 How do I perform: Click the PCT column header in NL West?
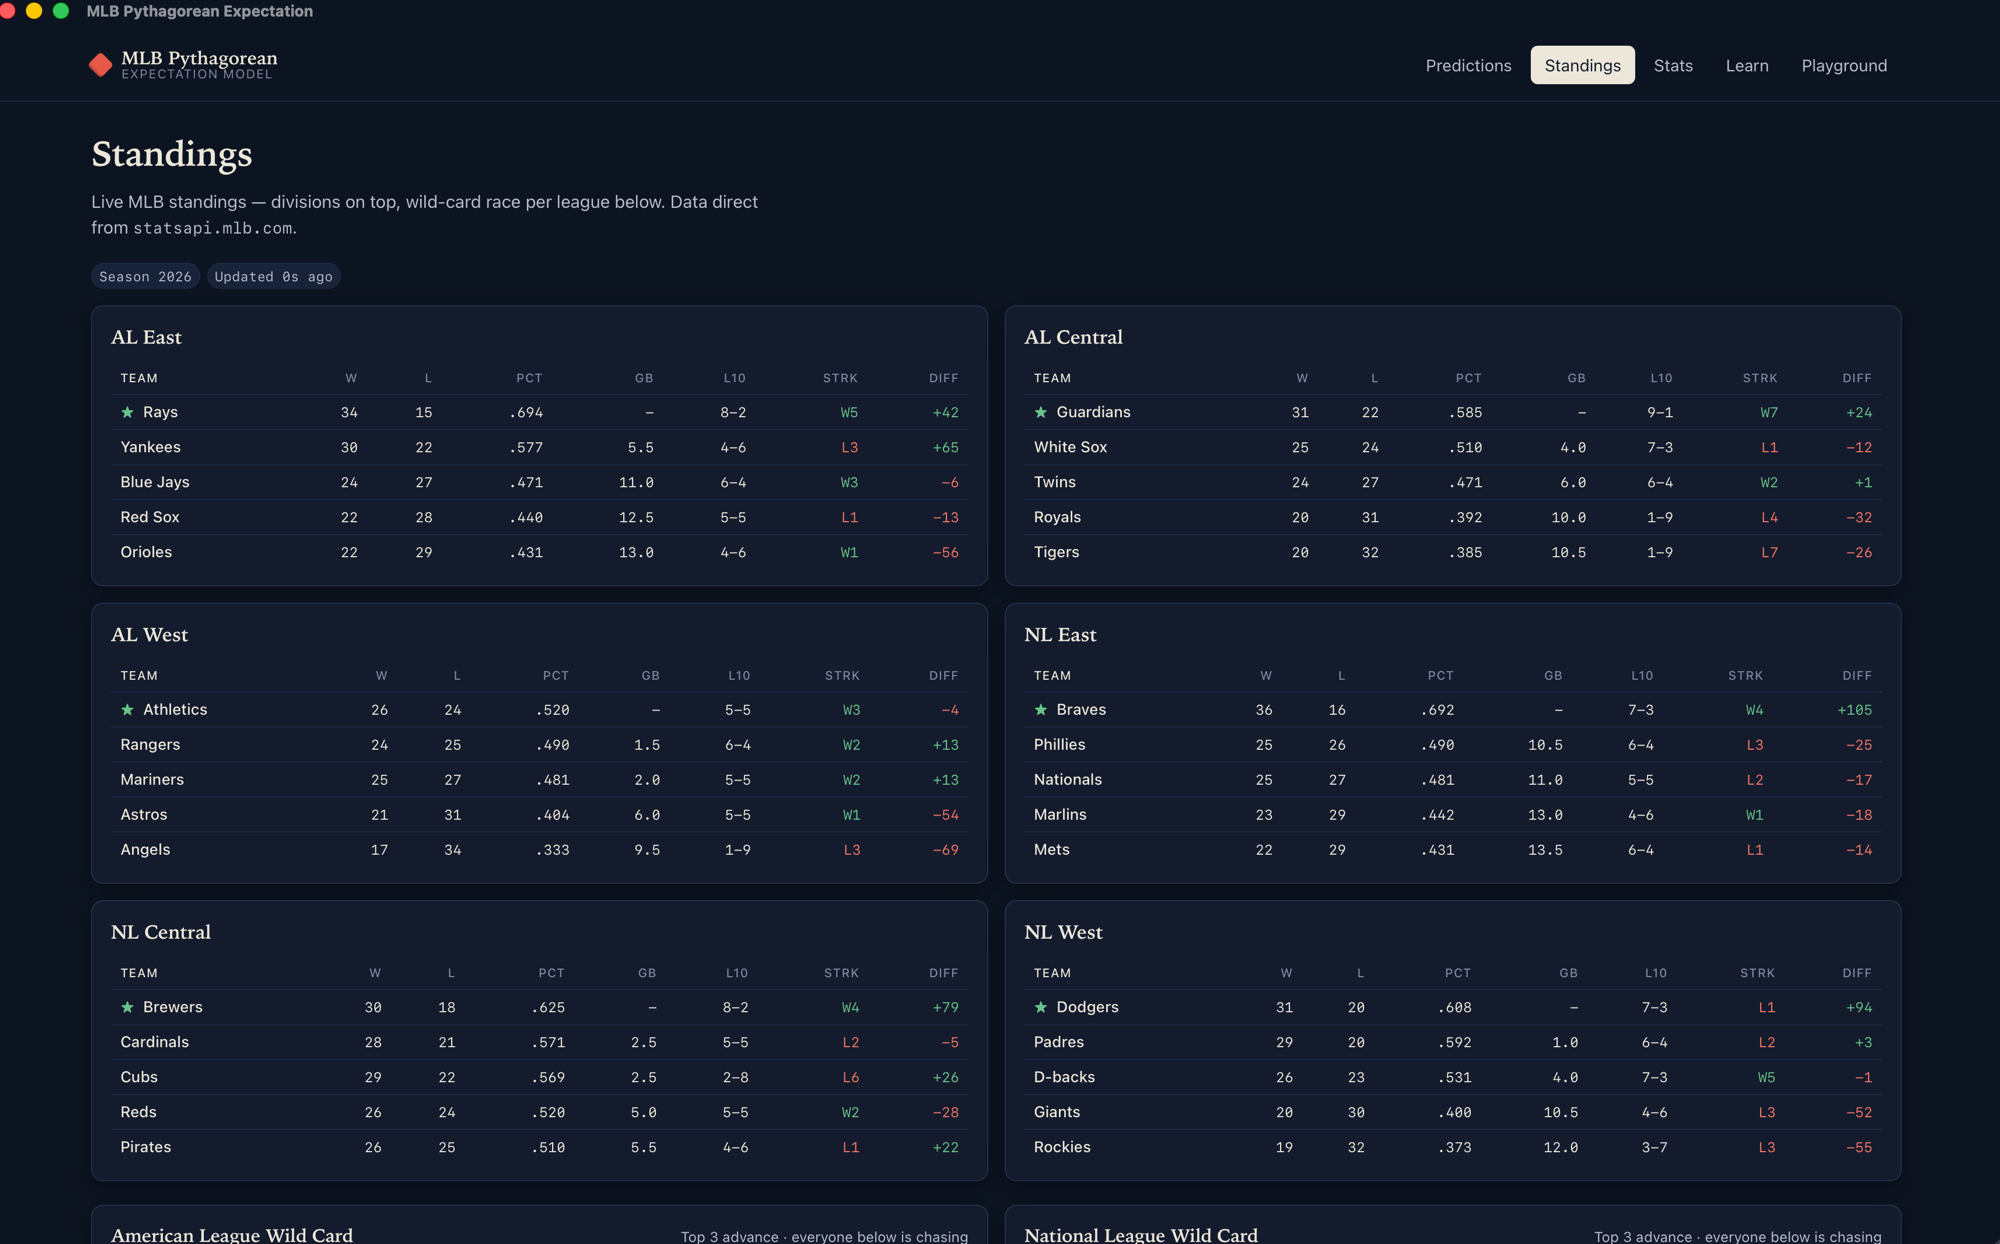pos(1457,973)
